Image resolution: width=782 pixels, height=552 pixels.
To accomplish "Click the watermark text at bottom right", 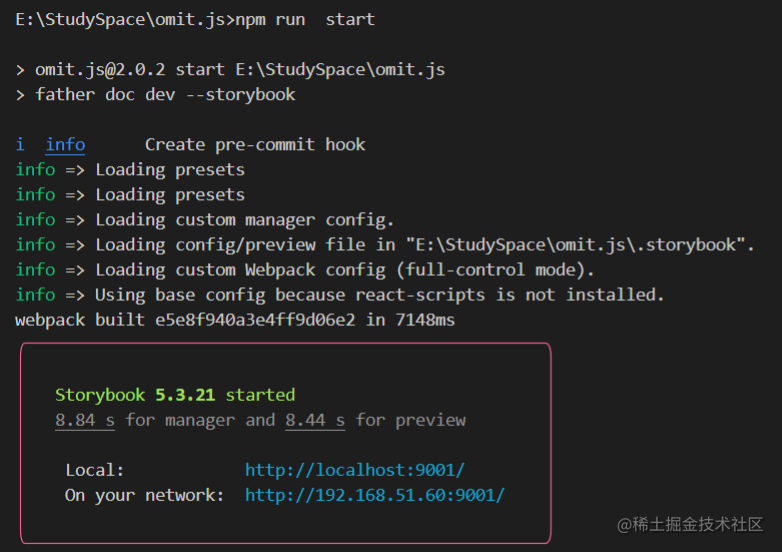I will pyautogui.click(x=690, y=525).
